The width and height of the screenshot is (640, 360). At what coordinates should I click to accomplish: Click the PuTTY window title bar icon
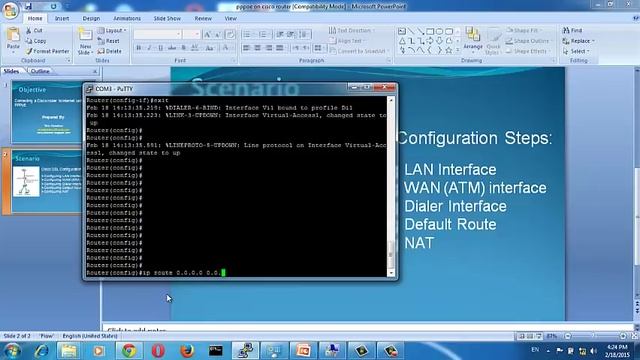[x=89, y=89]
